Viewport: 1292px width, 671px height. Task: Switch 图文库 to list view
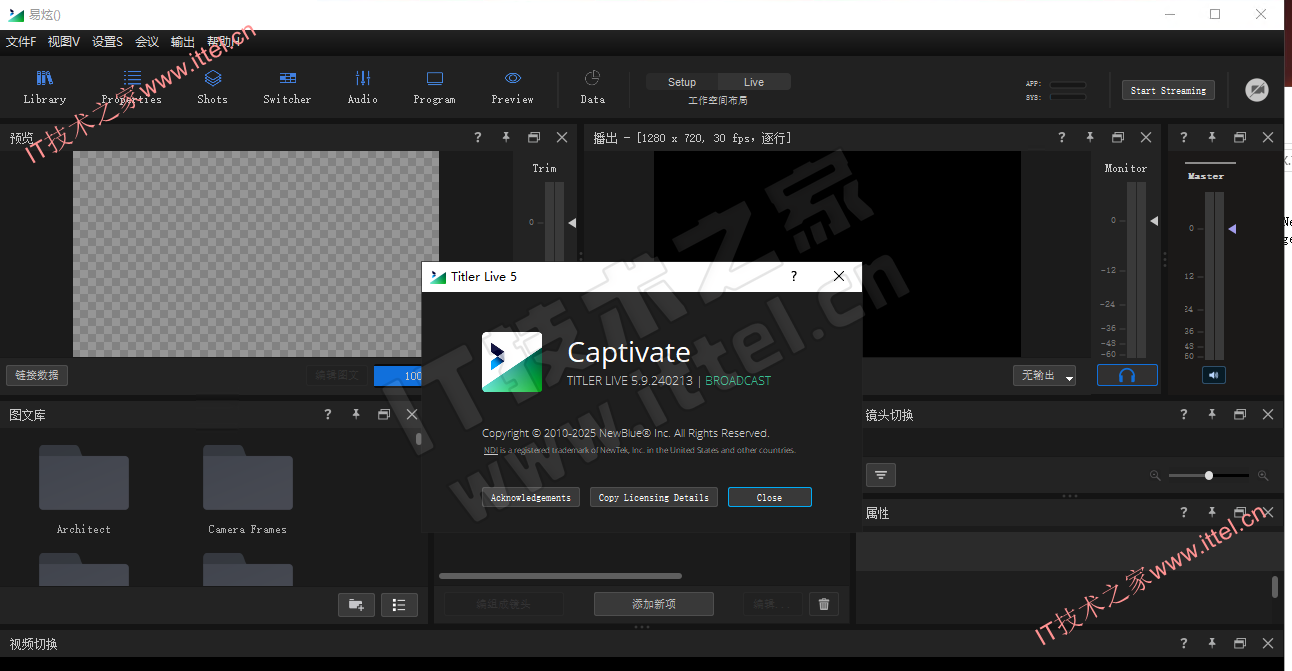(x=399, y=604)
